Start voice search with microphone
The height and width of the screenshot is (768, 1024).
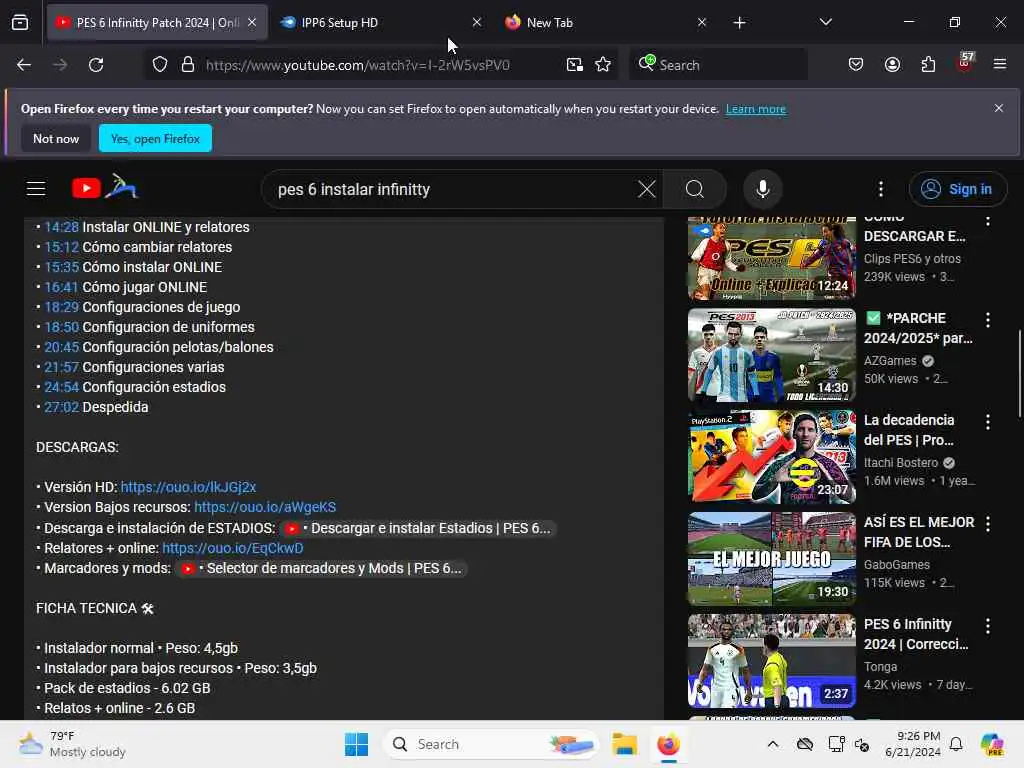point(762,189)
